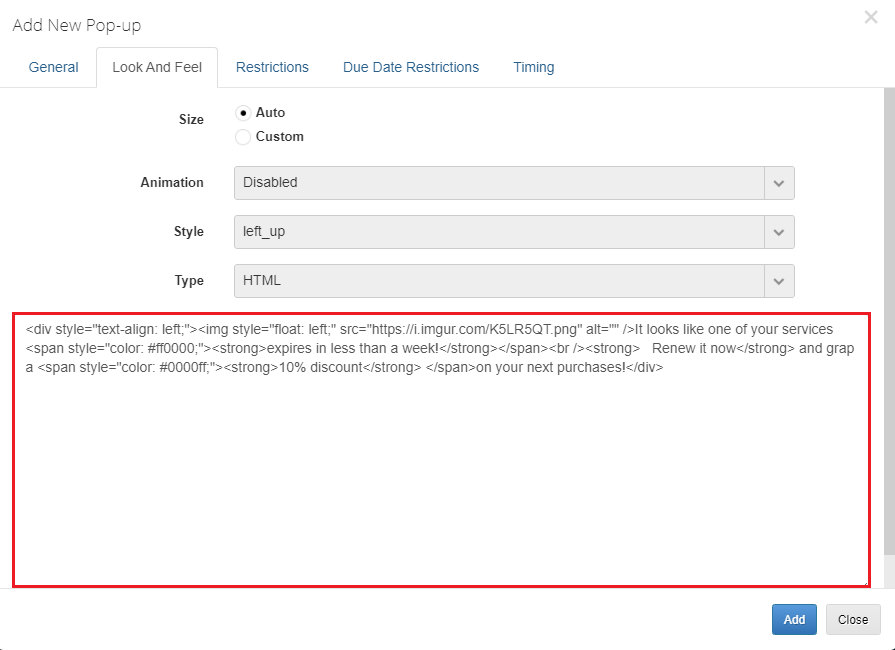Screen dimensions: 895x650
Task: Choose the Custom size radio button
Action: pyautogui.click(x=243, y=137)
